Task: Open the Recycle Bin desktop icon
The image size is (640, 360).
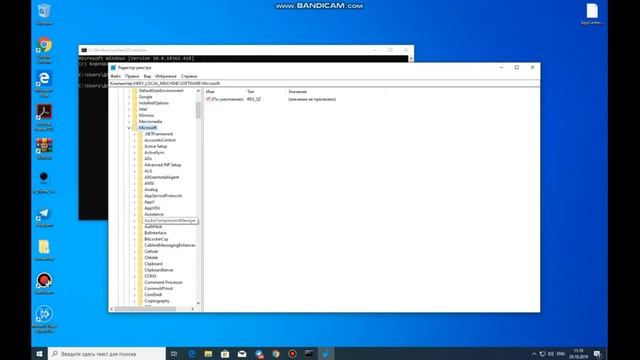Action: coord(44,14)
